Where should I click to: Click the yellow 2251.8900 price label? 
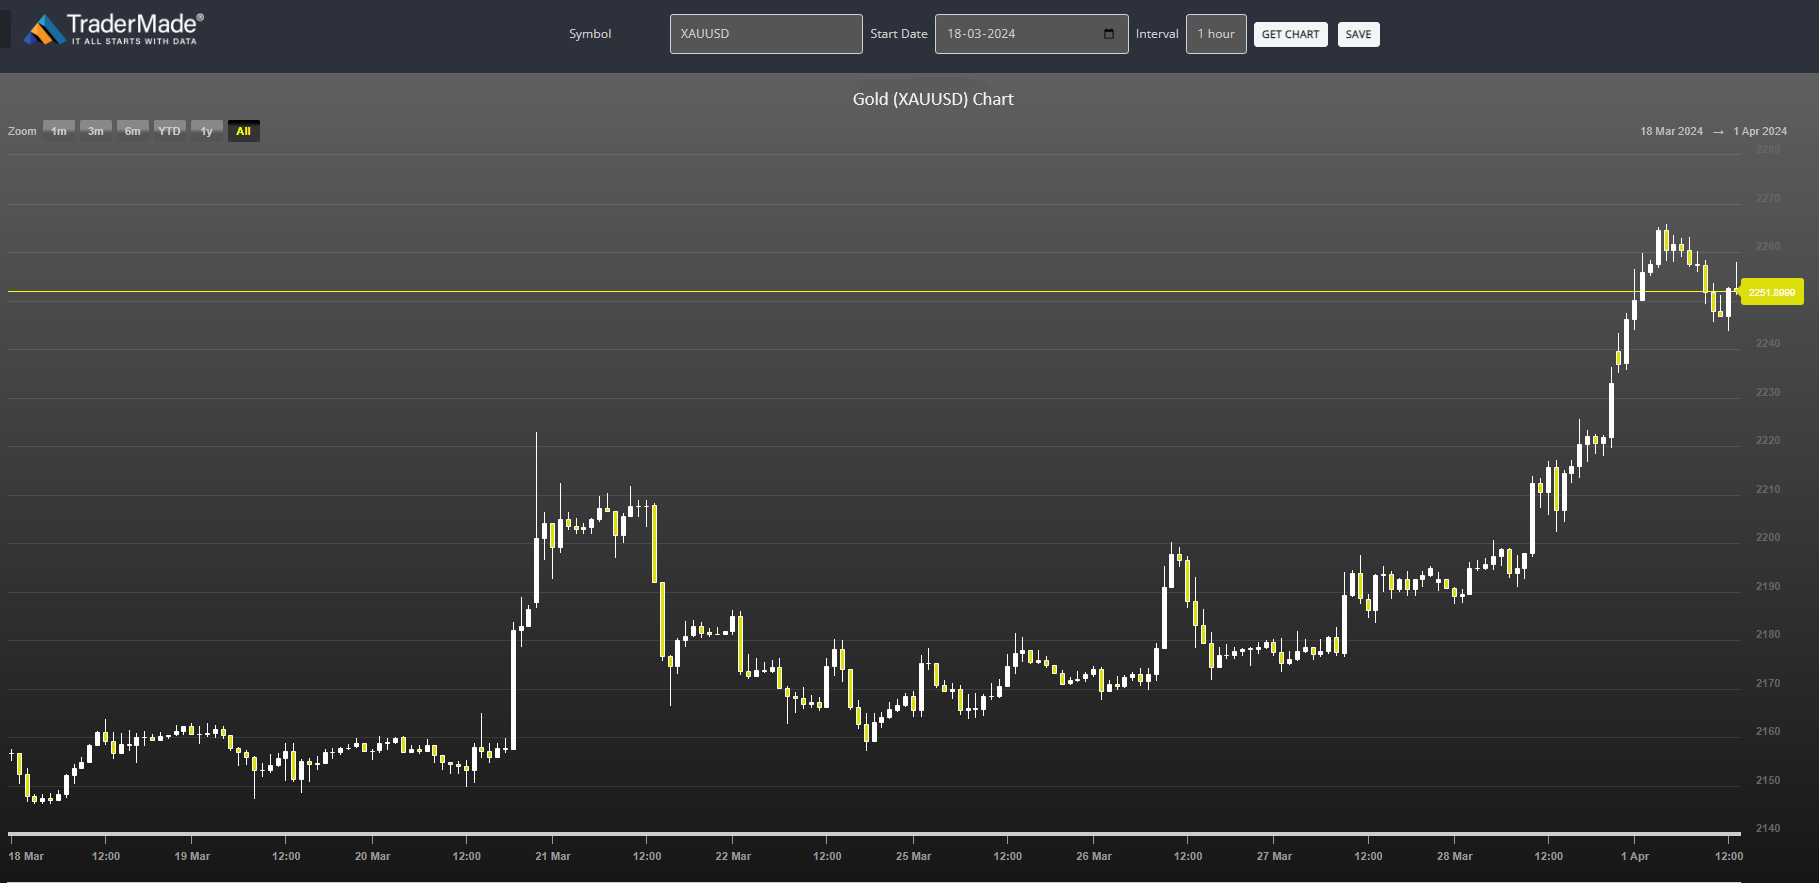pyautogui.click(x=1772, y=292)
